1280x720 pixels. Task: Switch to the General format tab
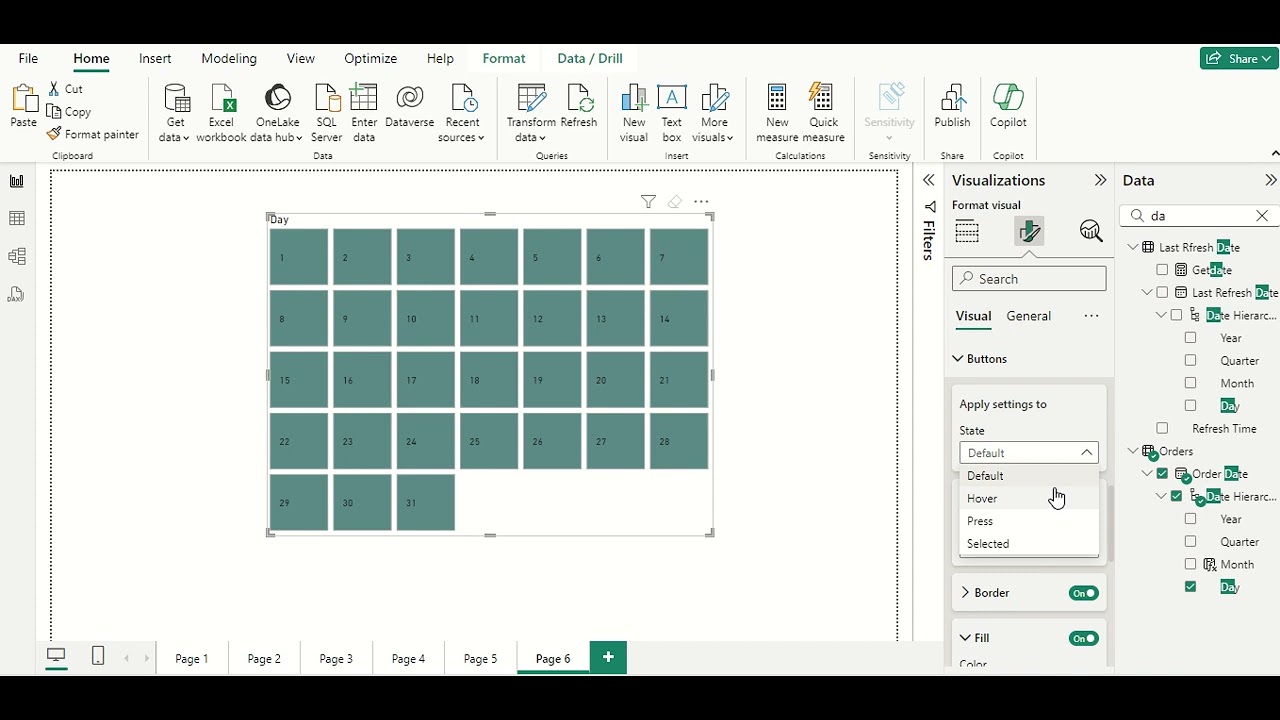pos(1028,316)
